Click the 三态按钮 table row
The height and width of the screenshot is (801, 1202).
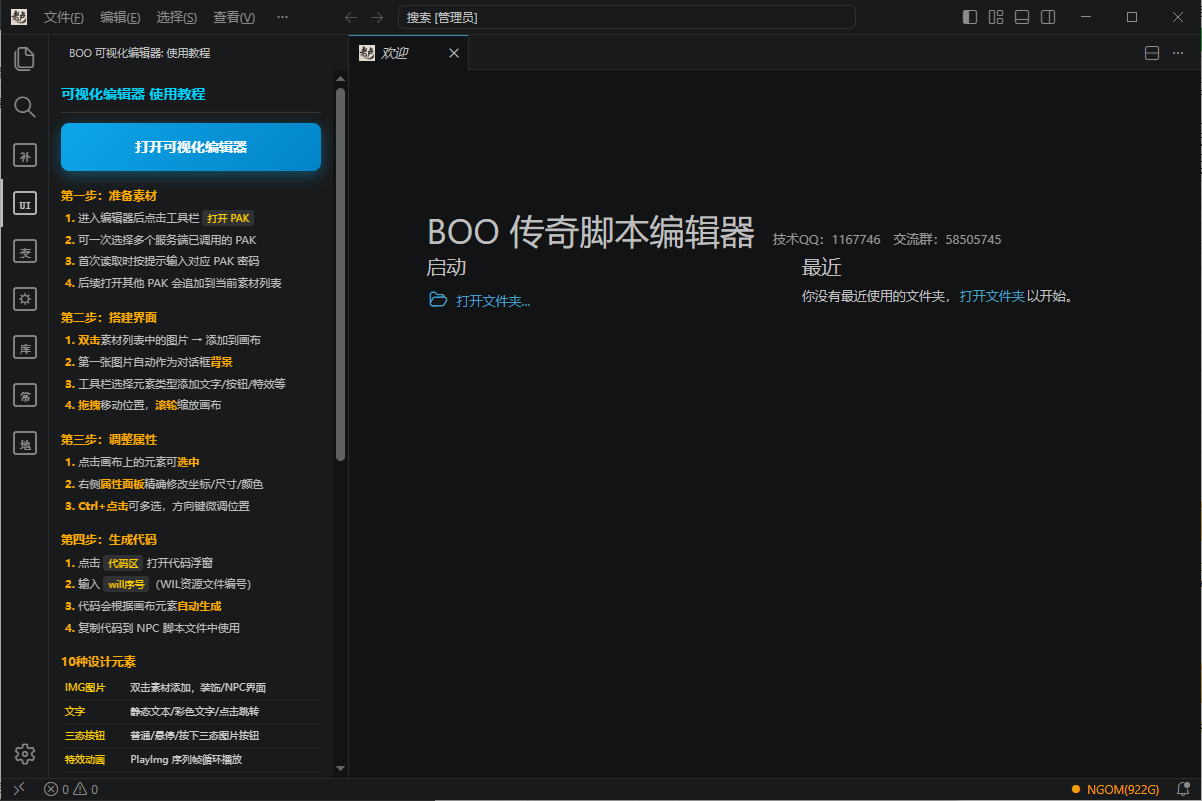(191, 735)
